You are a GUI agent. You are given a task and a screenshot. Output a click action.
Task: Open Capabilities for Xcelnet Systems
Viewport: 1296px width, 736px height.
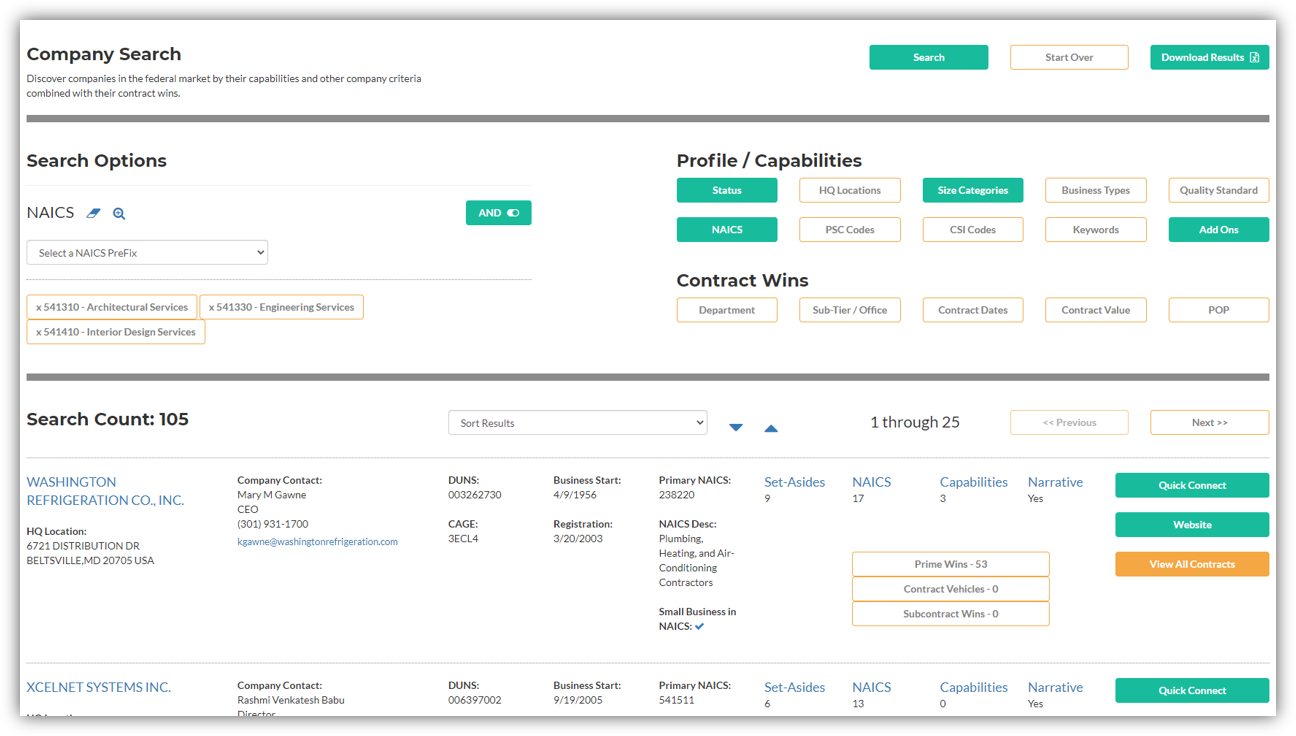(974, 687)
